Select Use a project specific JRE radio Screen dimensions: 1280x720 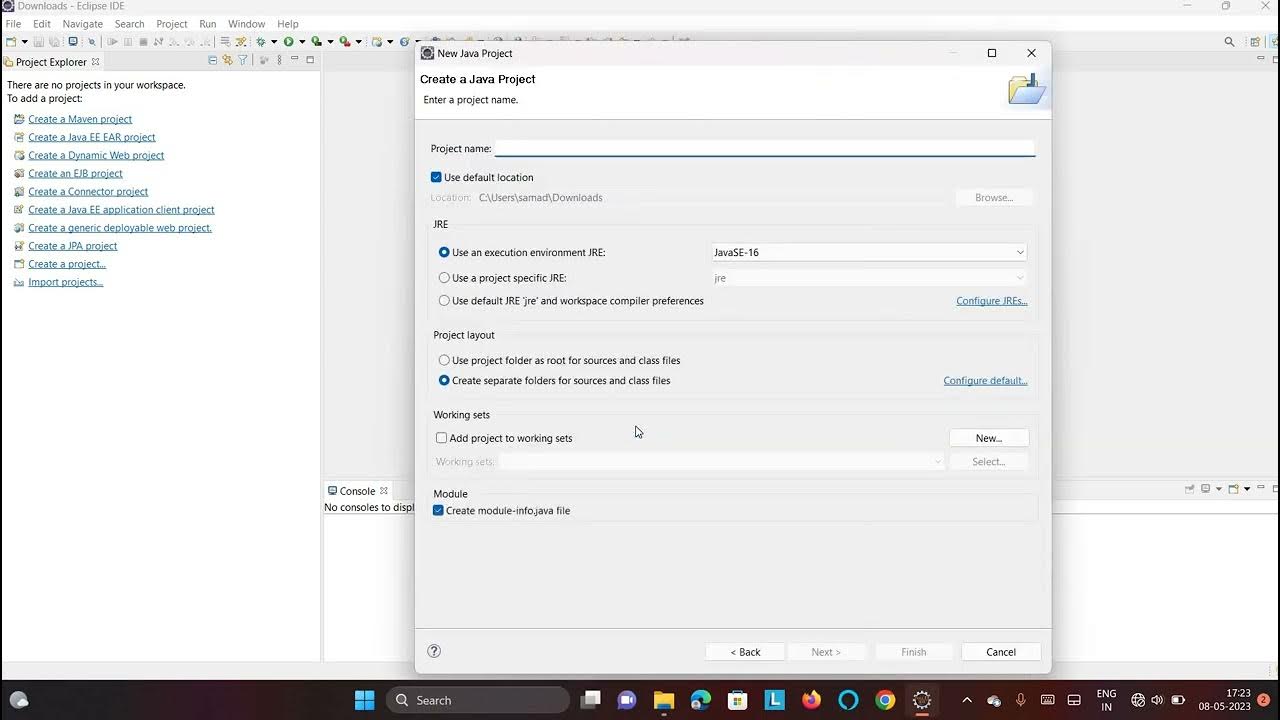(x=444, y=278)
